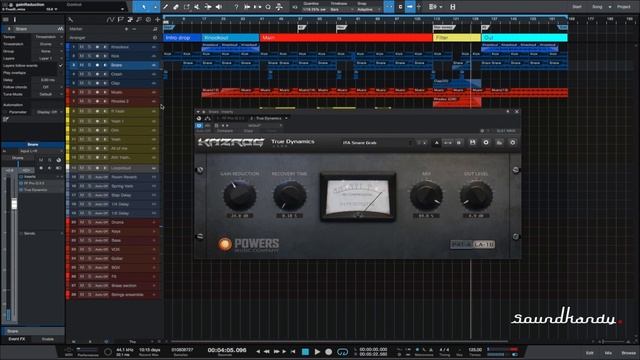Mute the Crash track

click(82, 74)
